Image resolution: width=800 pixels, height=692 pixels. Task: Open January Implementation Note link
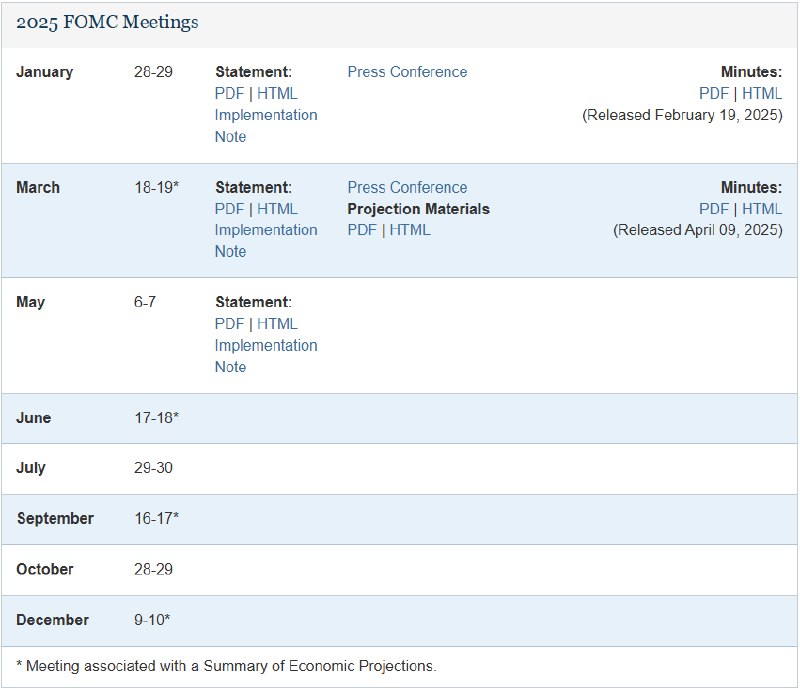point(266,126)
